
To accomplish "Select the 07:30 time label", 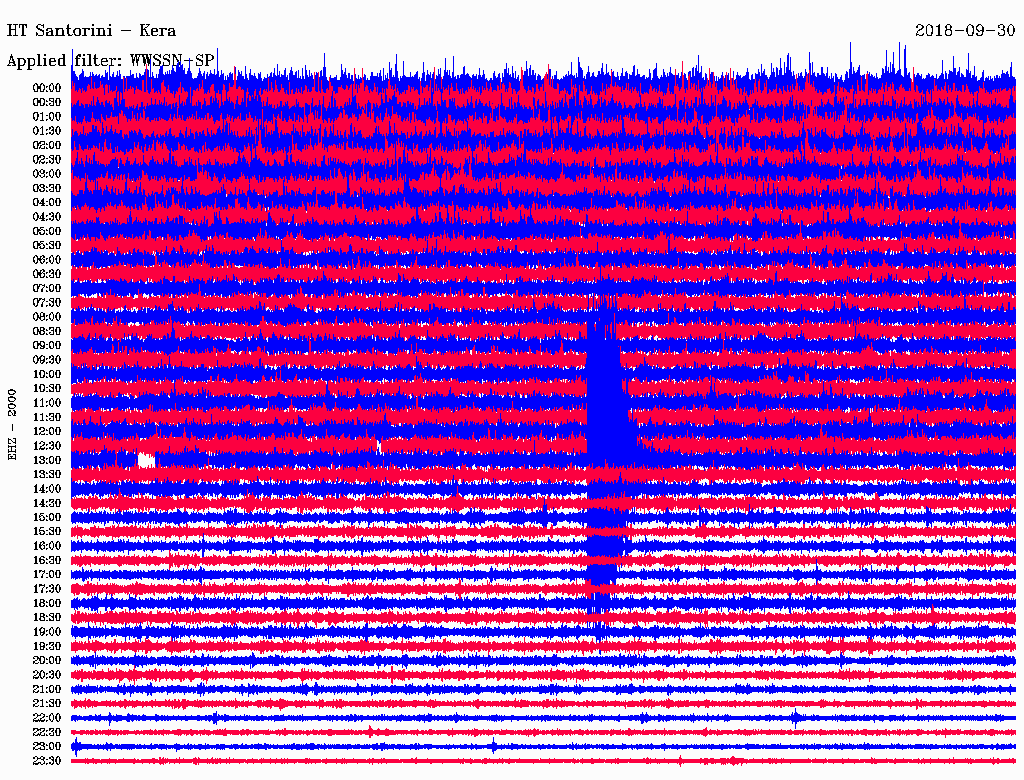I will coord(47,303).
